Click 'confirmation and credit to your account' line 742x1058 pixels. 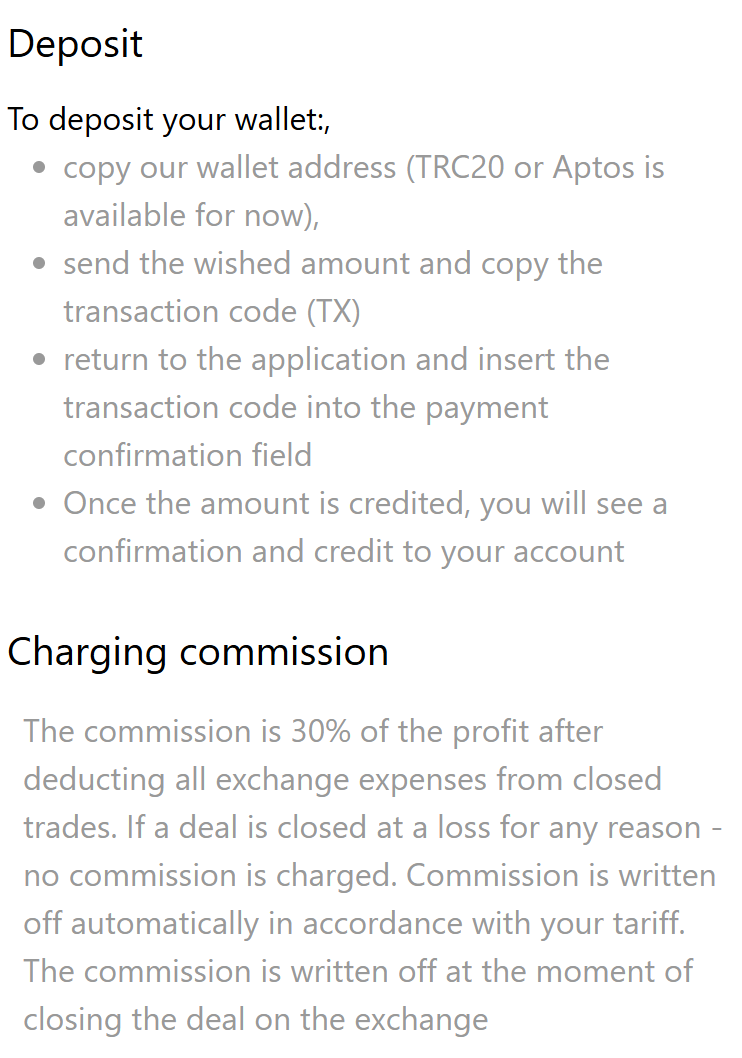point(344,552)
